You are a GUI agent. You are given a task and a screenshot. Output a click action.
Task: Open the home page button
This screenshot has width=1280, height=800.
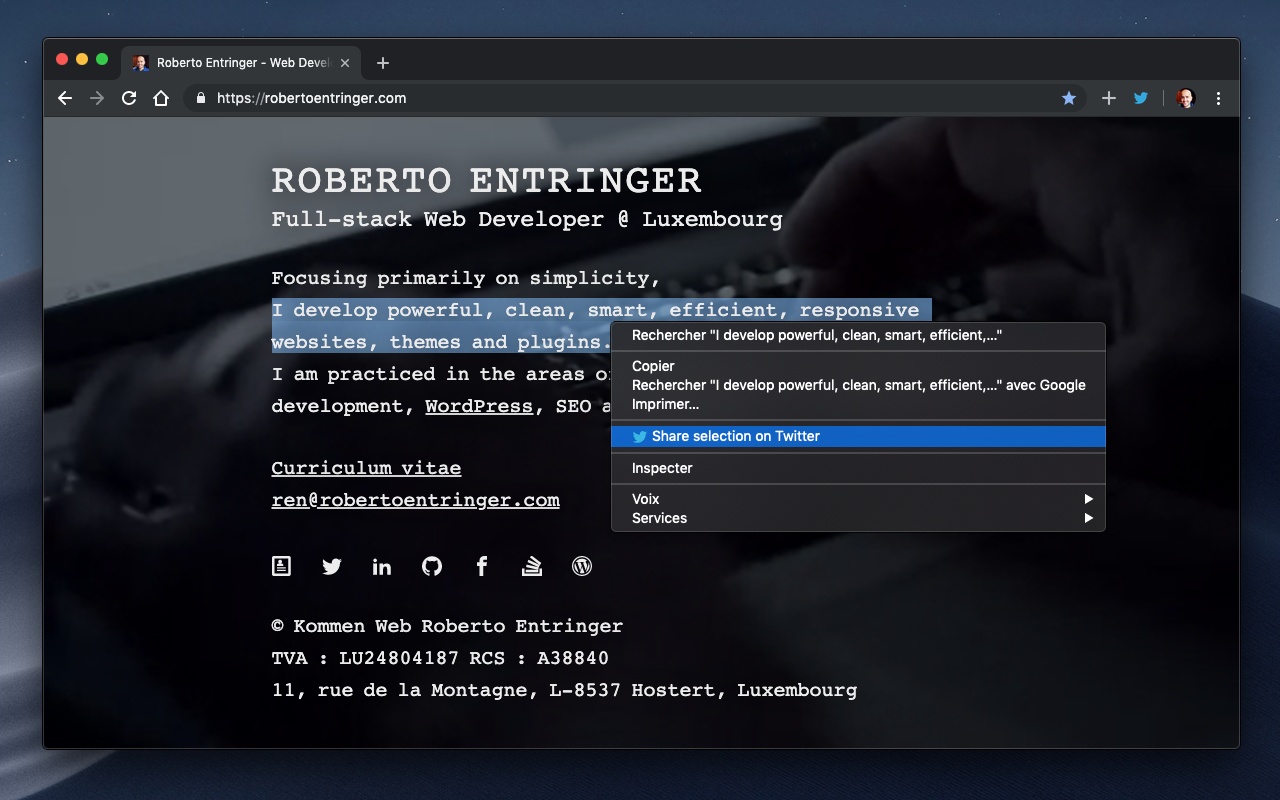(x=161, y=98)
